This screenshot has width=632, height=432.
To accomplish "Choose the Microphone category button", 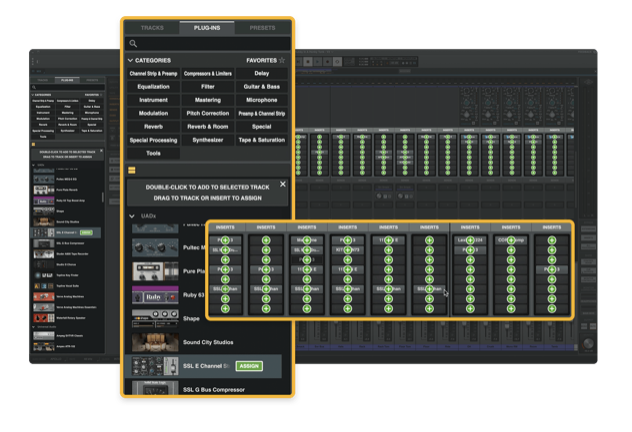I will click(262, 100).
